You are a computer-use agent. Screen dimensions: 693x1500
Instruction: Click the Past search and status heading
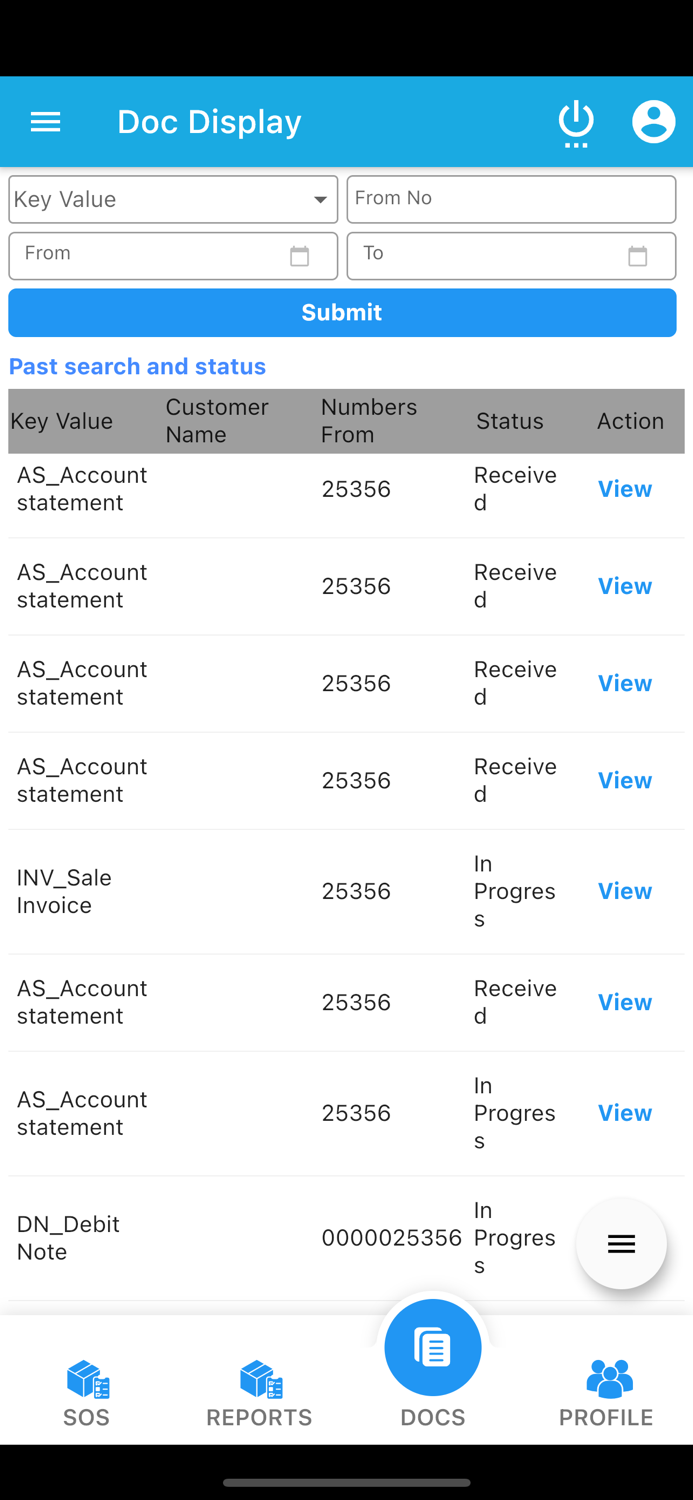(x=137, y=366)
